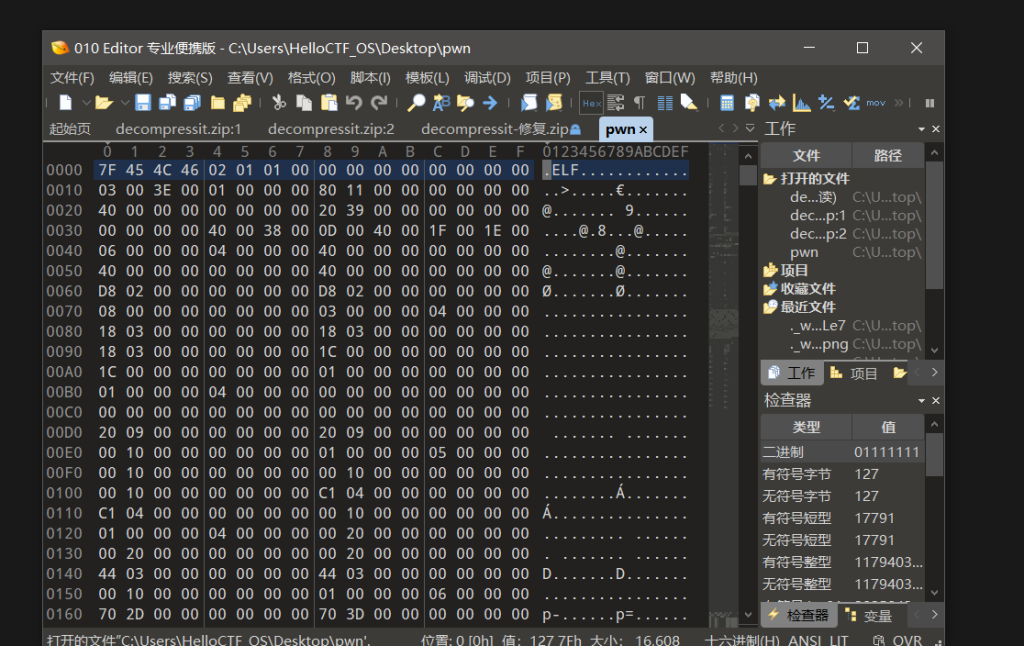The width and height of the screenshot is (1024, 646).
Task: Click the compare files double-arrow icon
Action: 777,103
